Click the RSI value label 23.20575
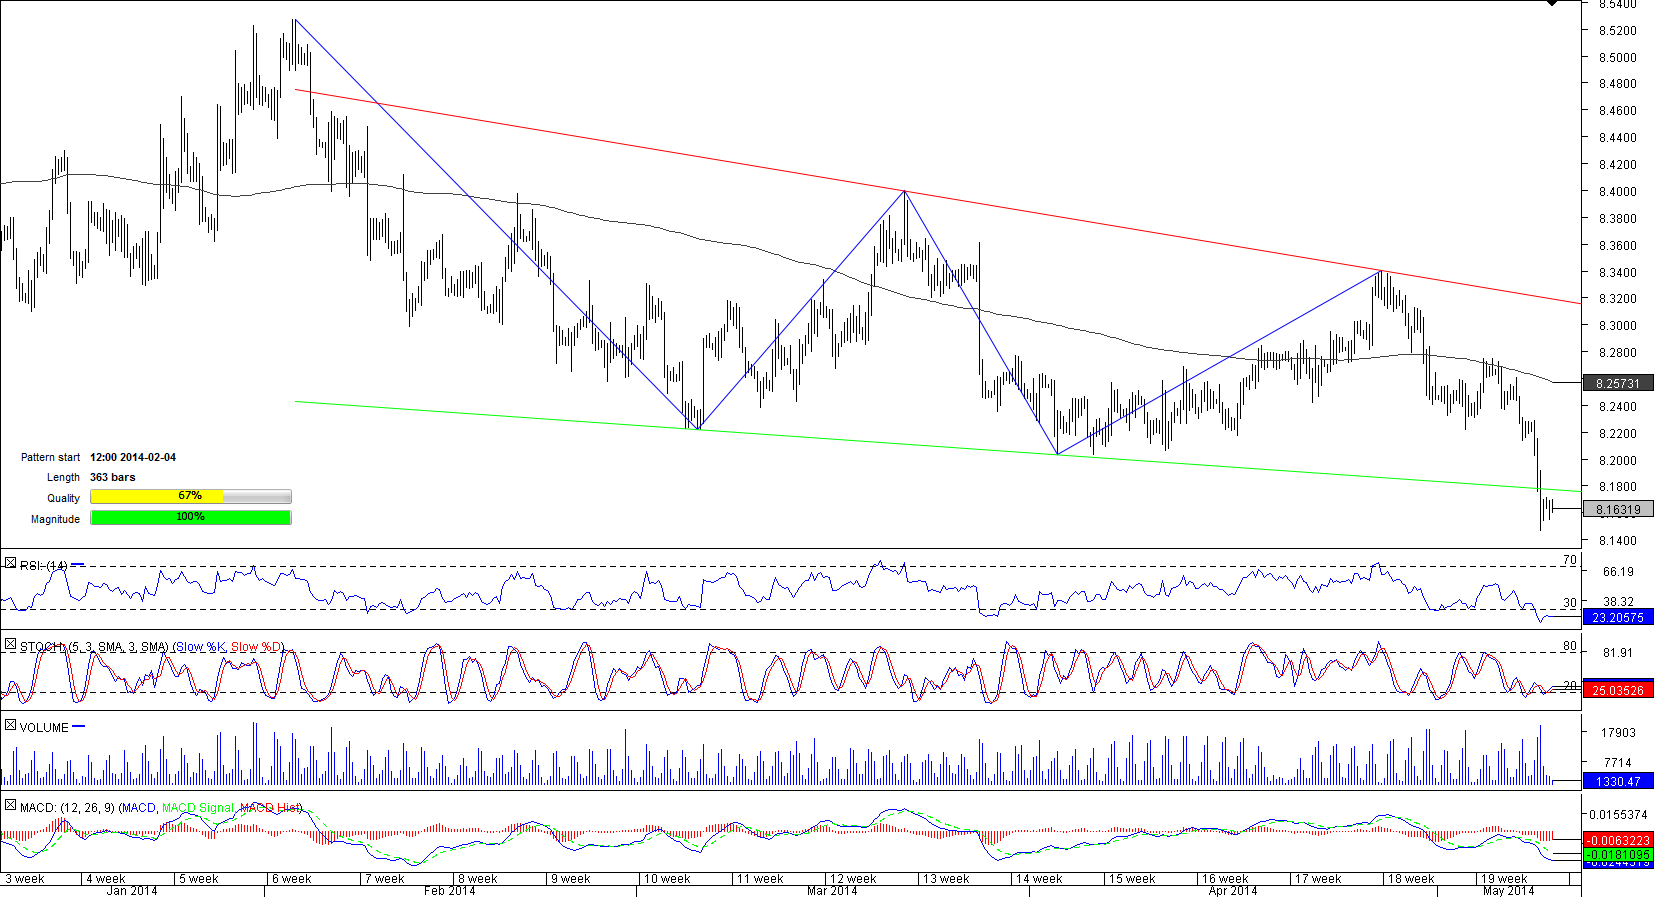 tap(1617, 618)
